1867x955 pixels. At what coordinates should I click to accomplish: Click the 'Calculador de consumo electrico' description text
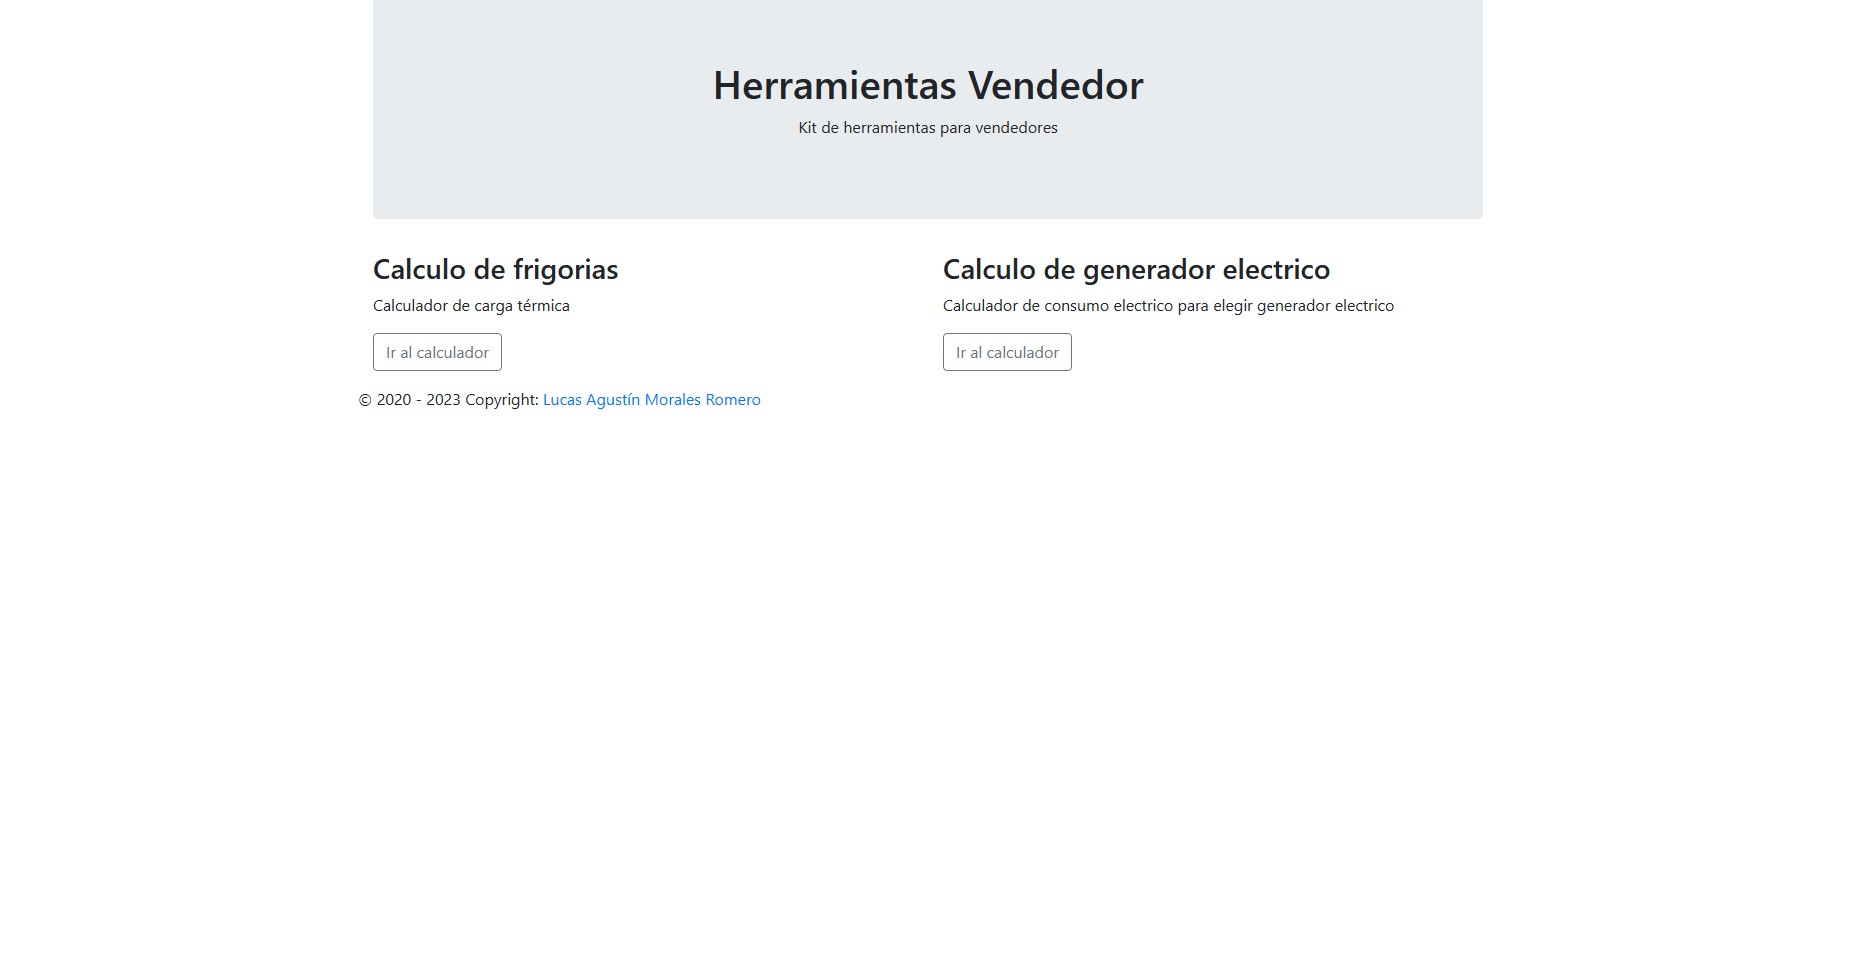point(1167,306)
